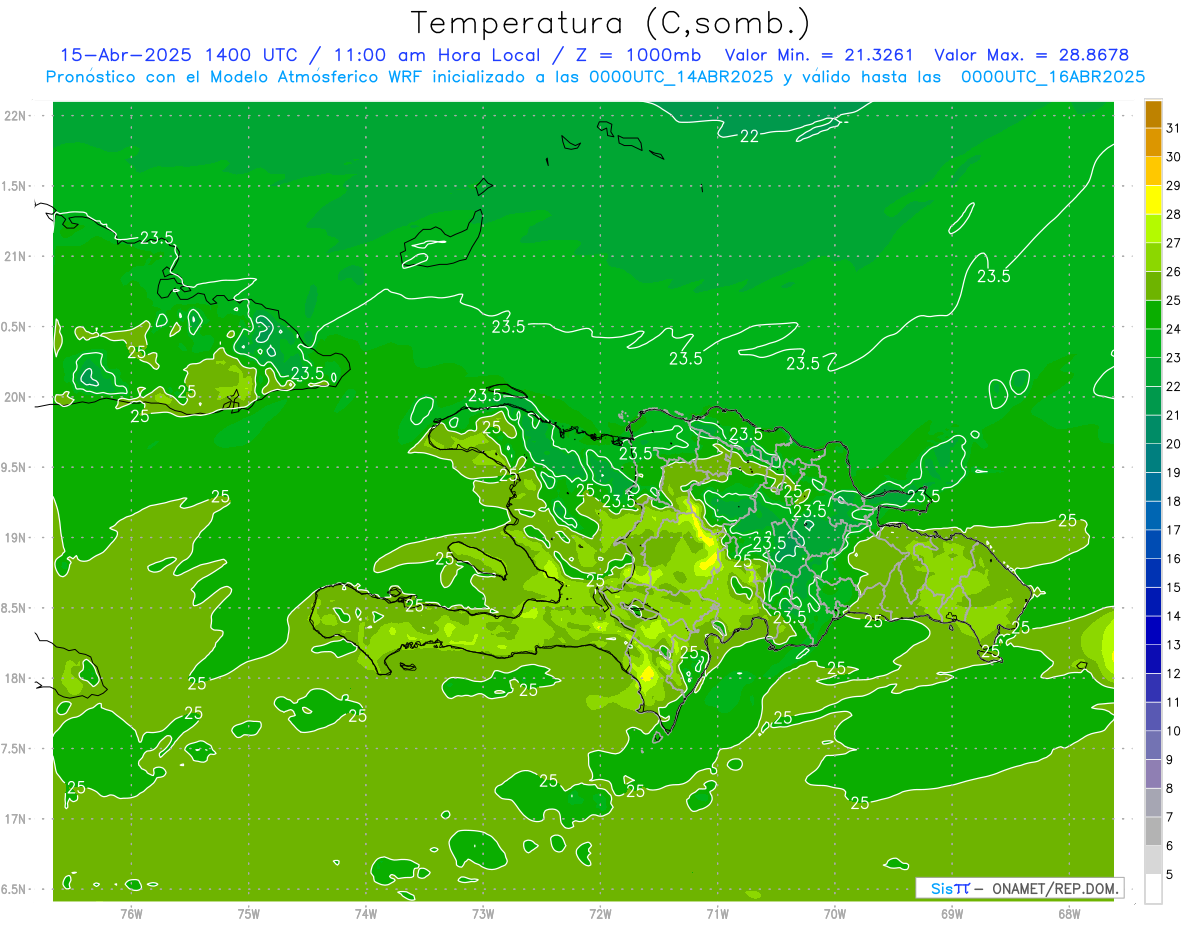Click the "73W" longitude axis label
Viewport: 1200px width, 927px height.
pos(483,912)
